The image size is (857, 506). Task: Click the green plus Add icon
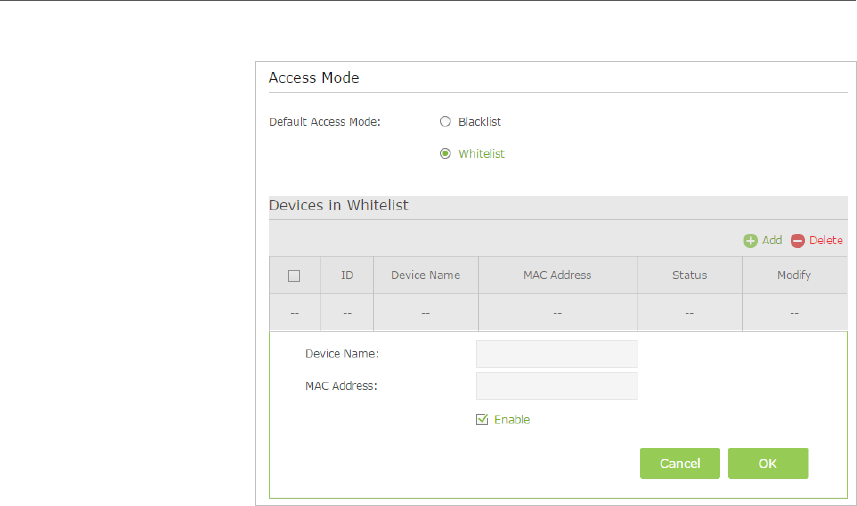[750, 240]
